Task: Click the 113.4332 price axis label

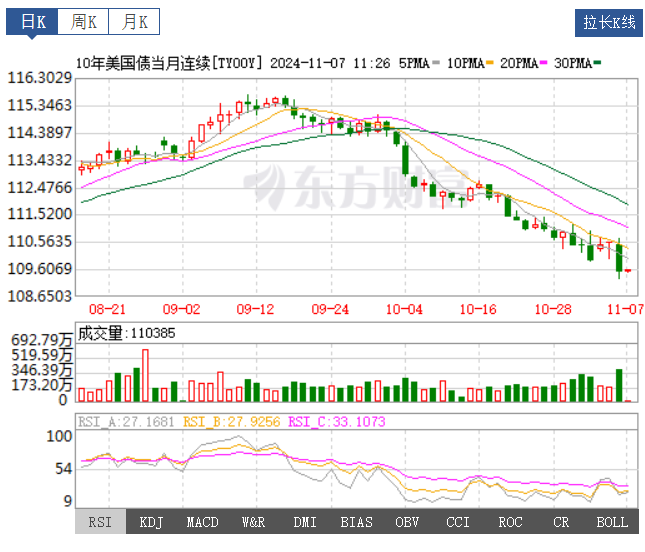Action: pyautogui.click(x=40, y=160)
